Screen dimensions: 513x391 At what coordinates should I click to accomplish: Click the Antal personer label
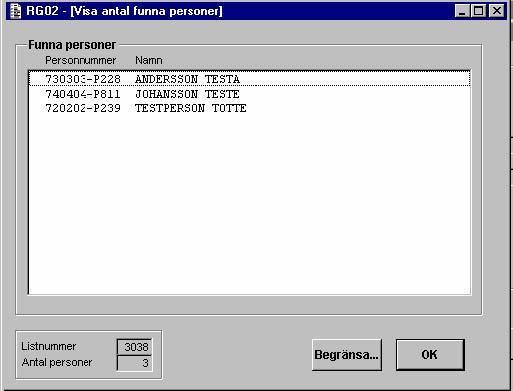pos(57,362)
